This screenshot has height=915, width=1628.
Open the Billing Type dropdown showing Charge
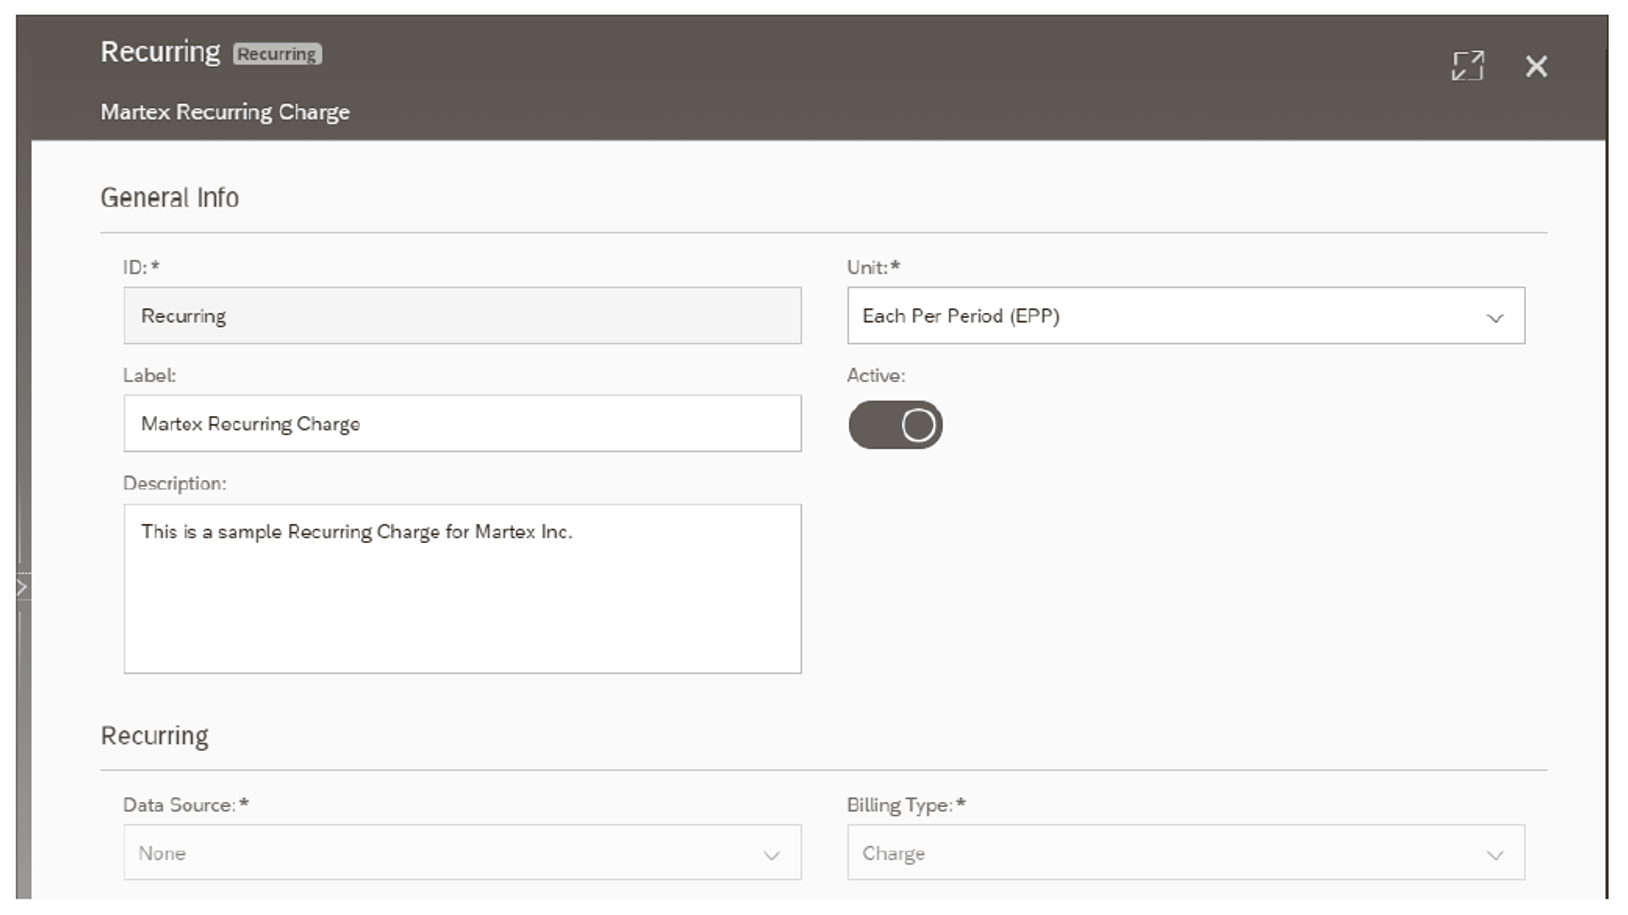1184,853
